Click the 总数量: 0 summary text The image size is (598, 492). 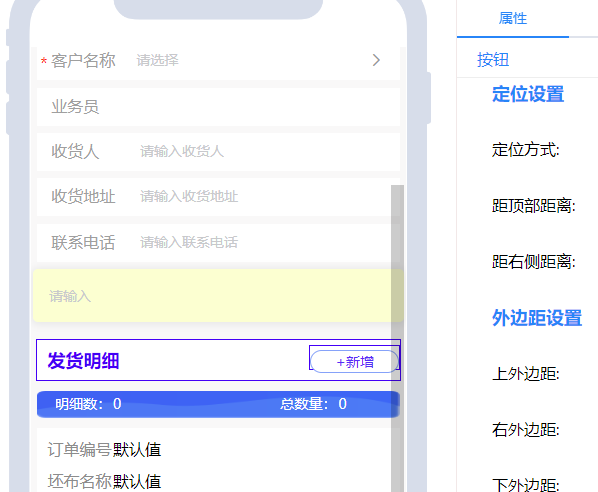point(313,404)
